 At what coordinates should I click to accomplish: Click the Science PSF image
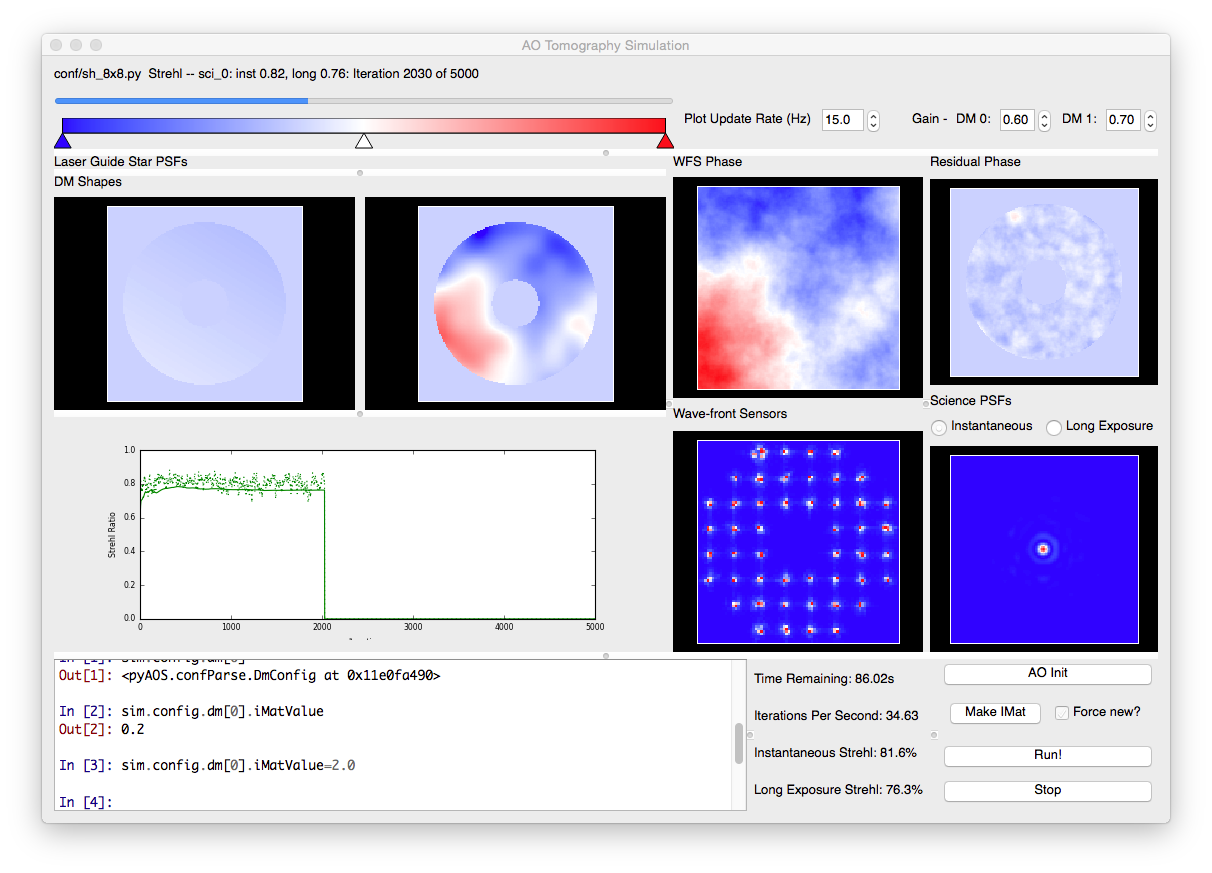[x=1044, y=549]
